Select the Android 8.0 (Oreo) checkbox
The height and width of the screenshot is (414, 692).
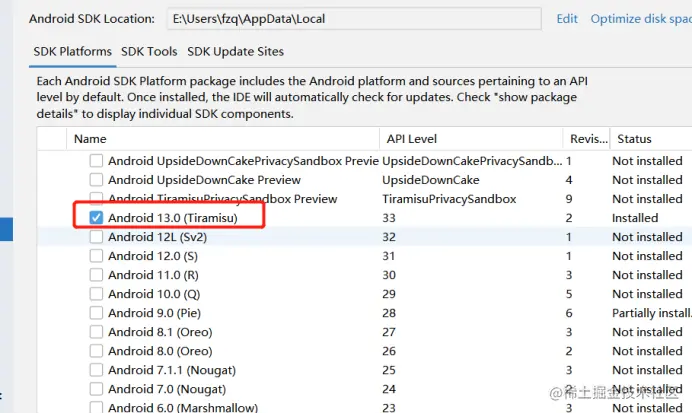click(96, 351)
